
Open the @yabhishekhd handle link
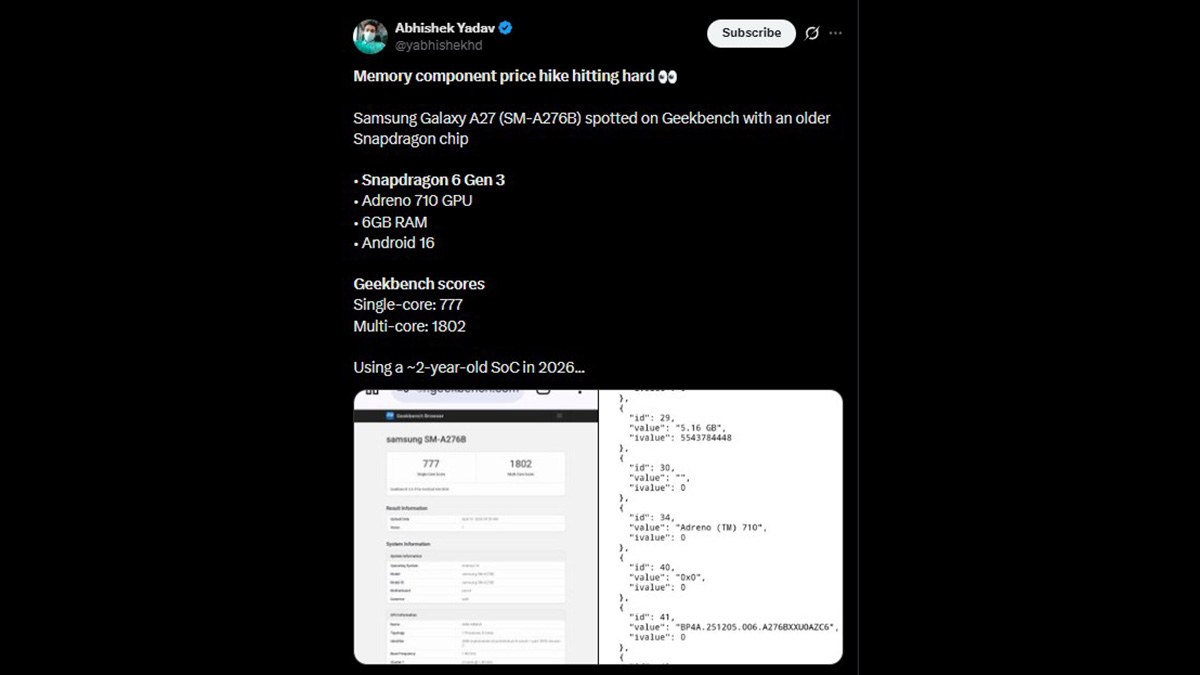pyautogui.click(x=440, y=44)
